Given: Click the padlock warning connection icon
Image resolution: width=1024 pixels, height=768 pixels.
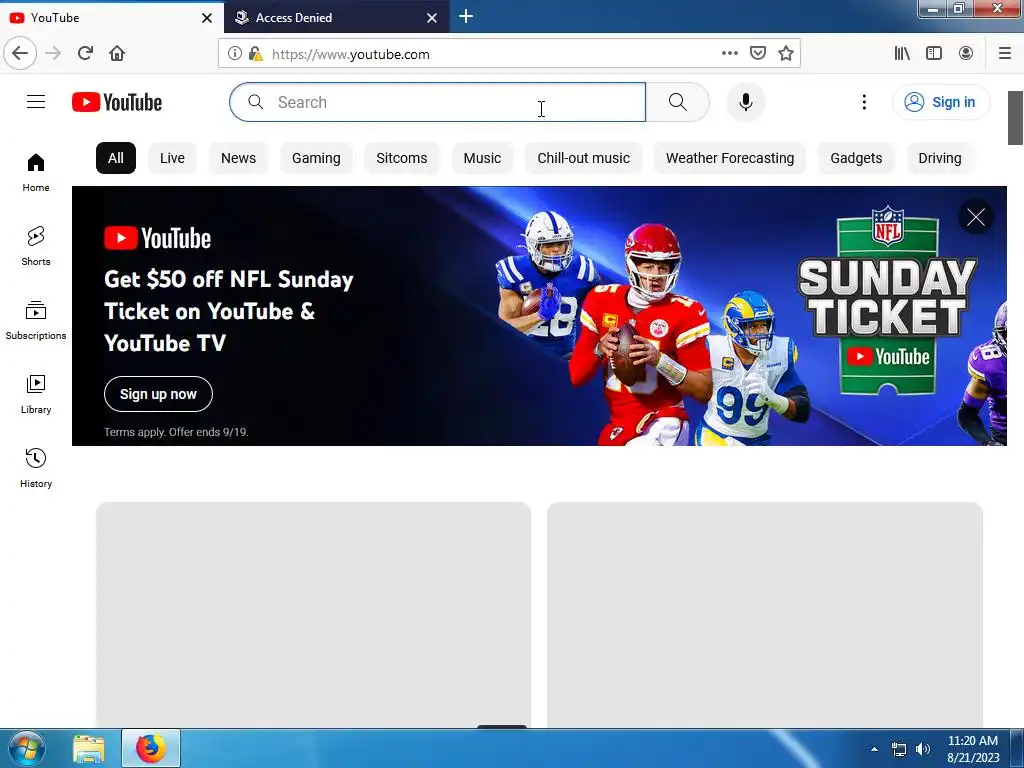Looking at the screenshot, I should tap(255, 54).
